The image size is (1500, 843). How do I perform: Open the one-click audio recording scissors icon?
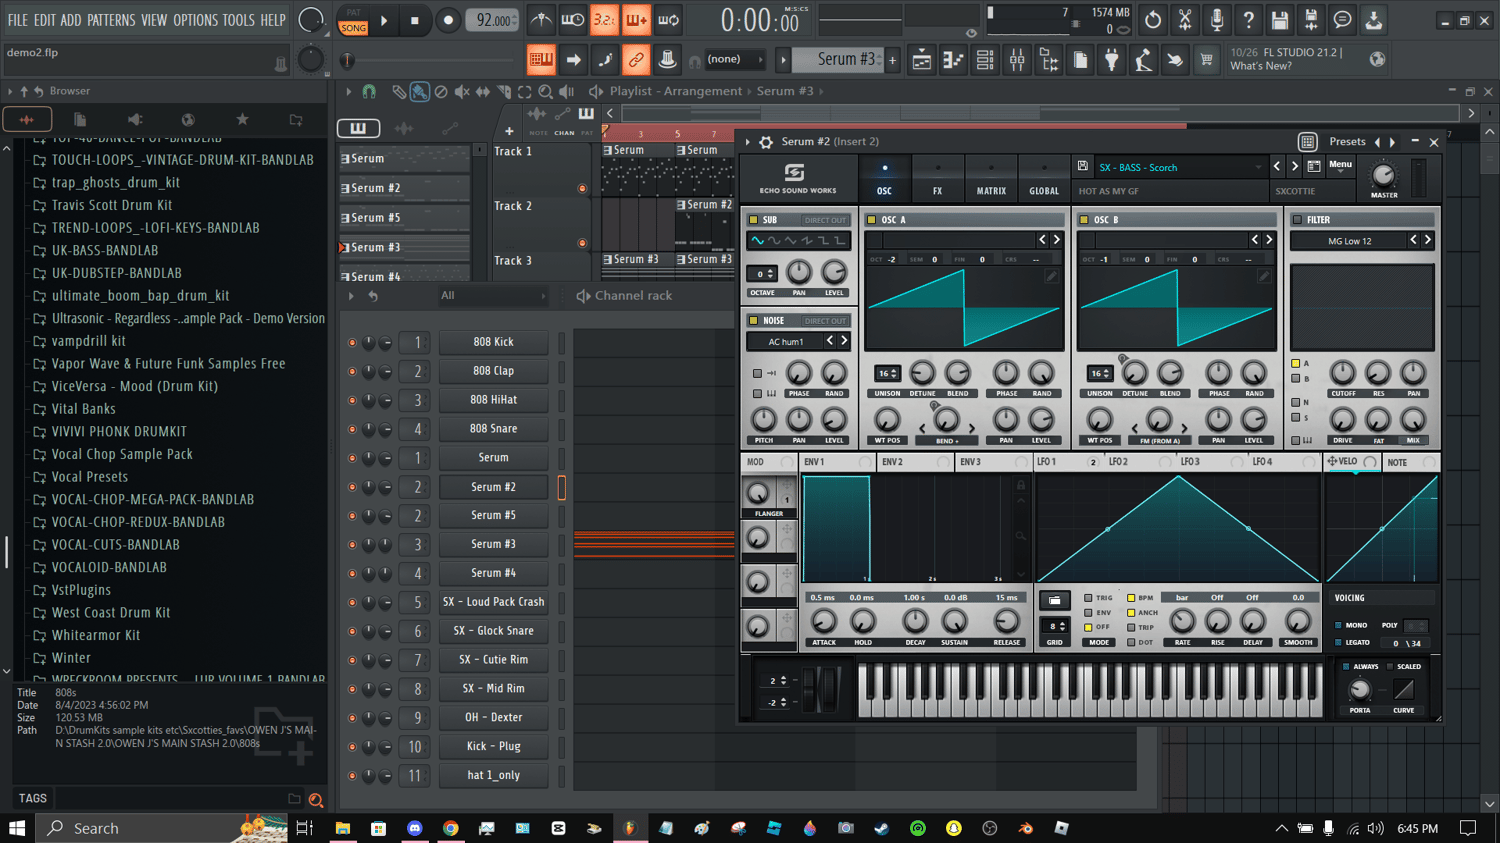(1185, 20)
